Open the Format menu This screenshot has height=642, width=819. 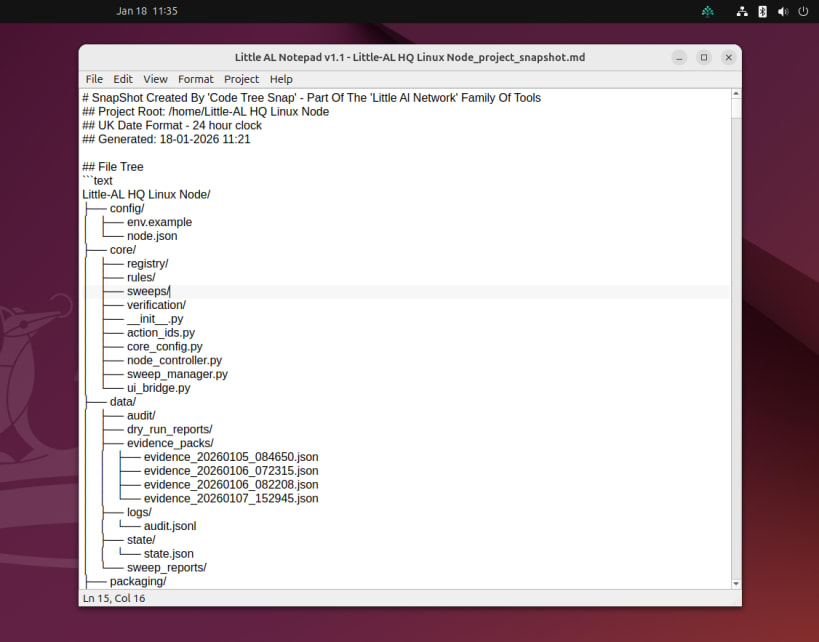[195, 79]
